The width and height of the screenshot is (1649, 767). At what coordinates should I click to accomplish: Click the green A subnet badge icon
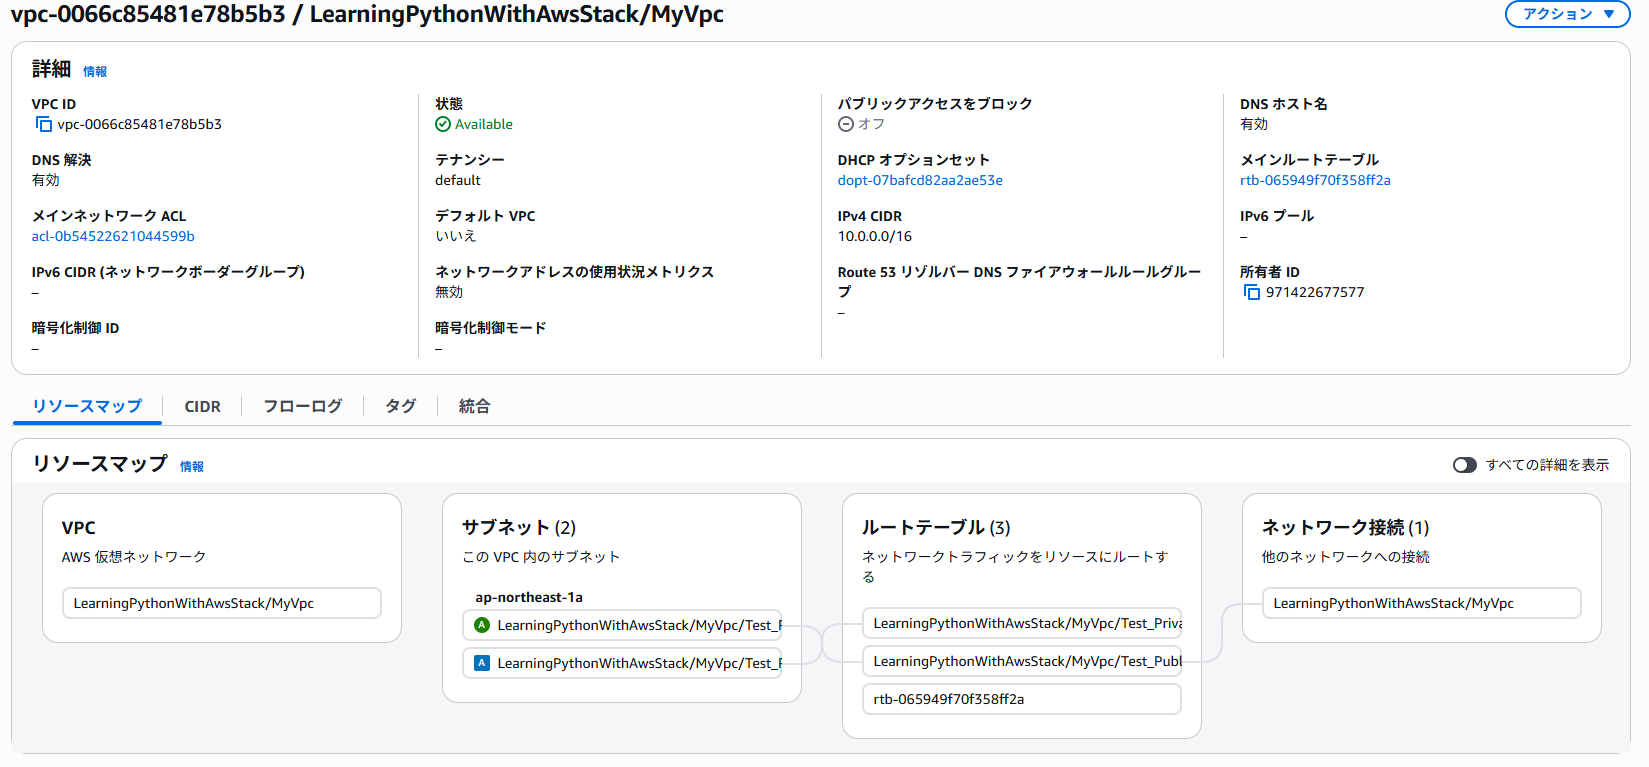pyautogui.click(x=482, y=625)
